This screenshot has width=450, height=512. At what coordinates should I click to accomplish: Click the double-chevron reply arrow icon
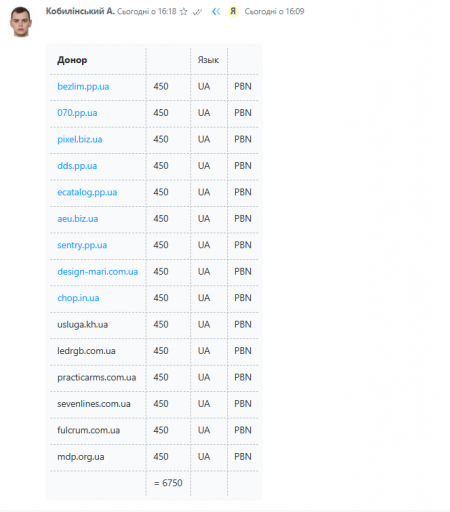click(x=216, y=12)
